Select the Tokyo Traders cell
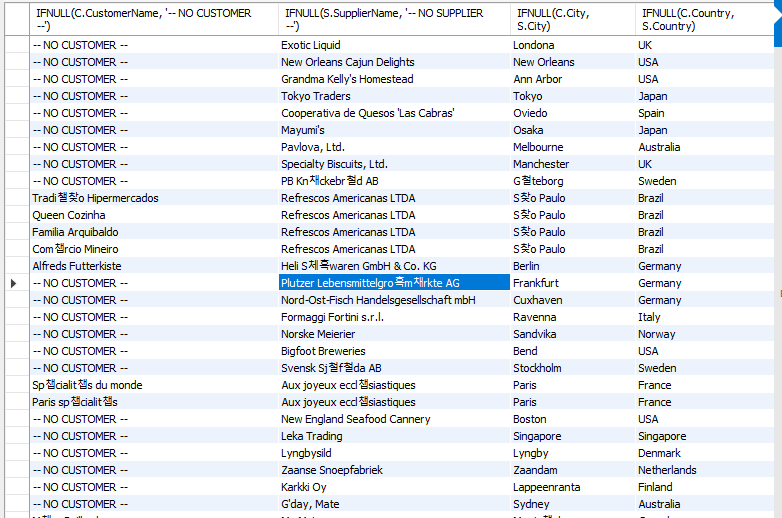Image resolution: width=782 pixels, height=518 pixels. 394,96
